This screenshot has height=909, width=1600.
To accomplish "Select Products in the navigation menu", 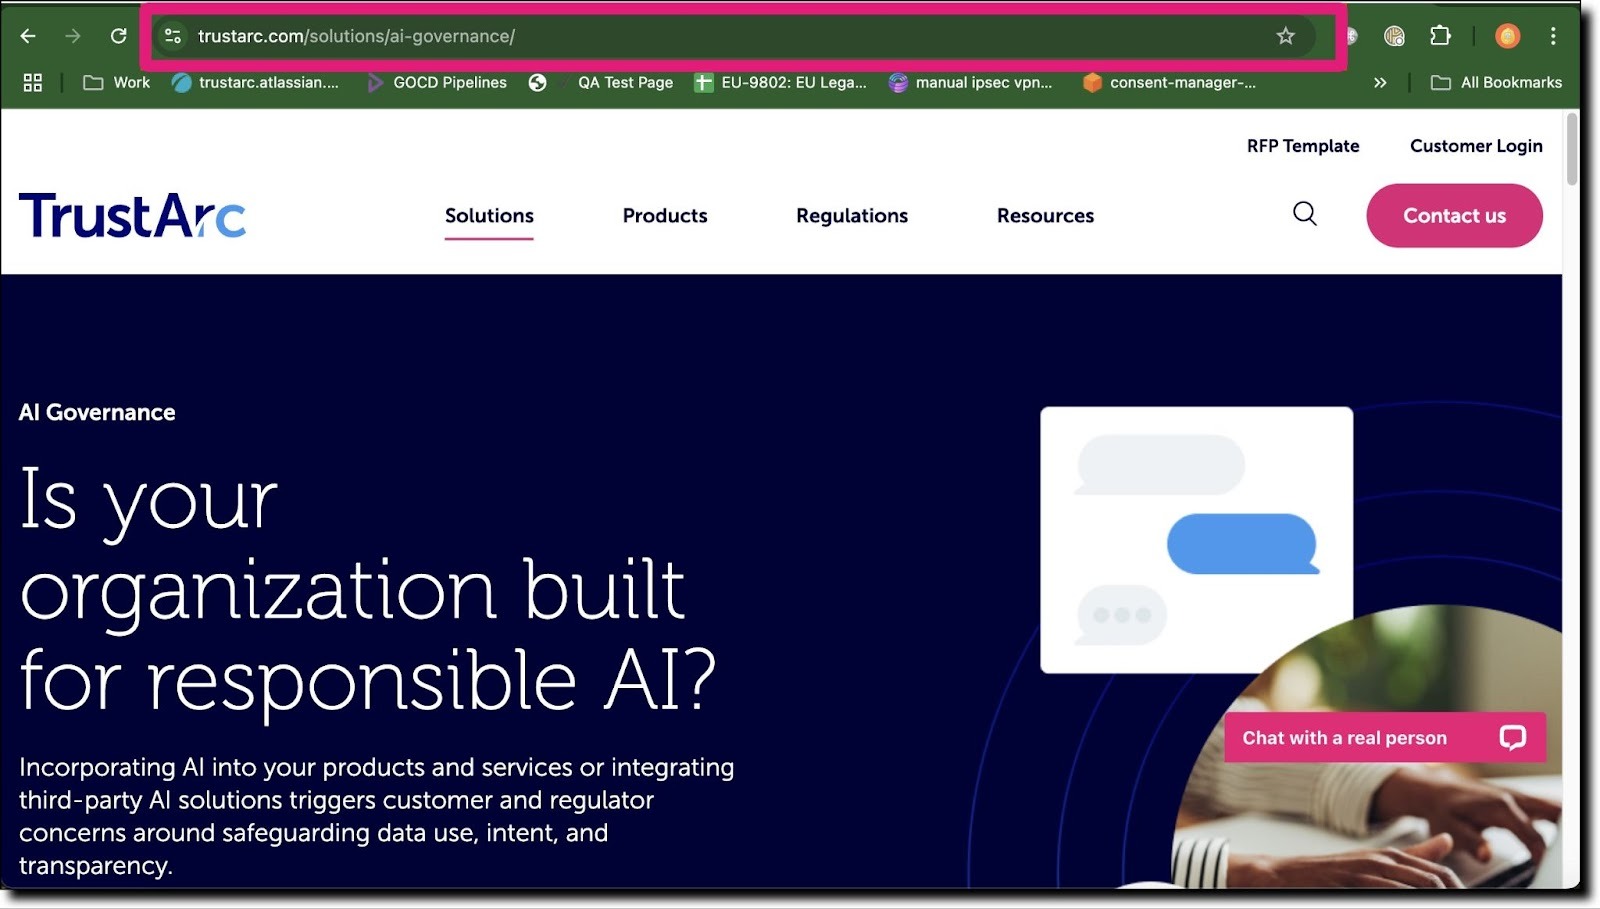I will [x=665, y=215].
